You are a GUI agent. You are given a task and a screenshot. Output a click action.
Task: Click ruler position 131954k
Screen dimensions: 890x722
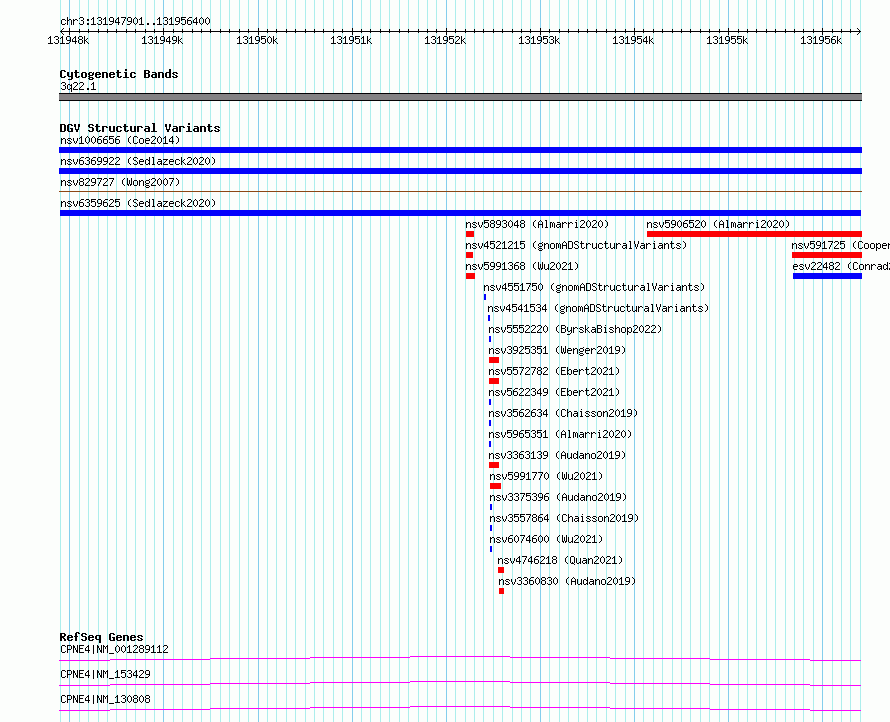point(633,40)
